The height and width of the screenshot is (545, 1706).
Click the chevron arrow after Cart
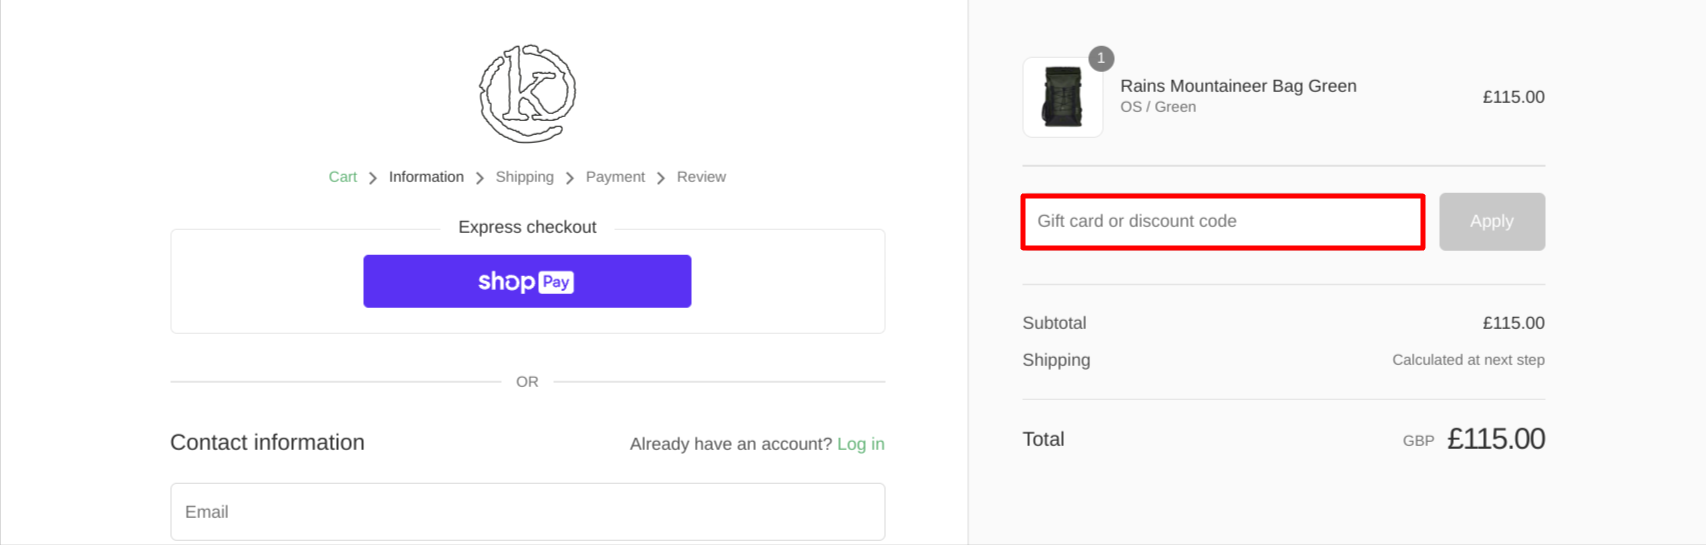[373, 178]
